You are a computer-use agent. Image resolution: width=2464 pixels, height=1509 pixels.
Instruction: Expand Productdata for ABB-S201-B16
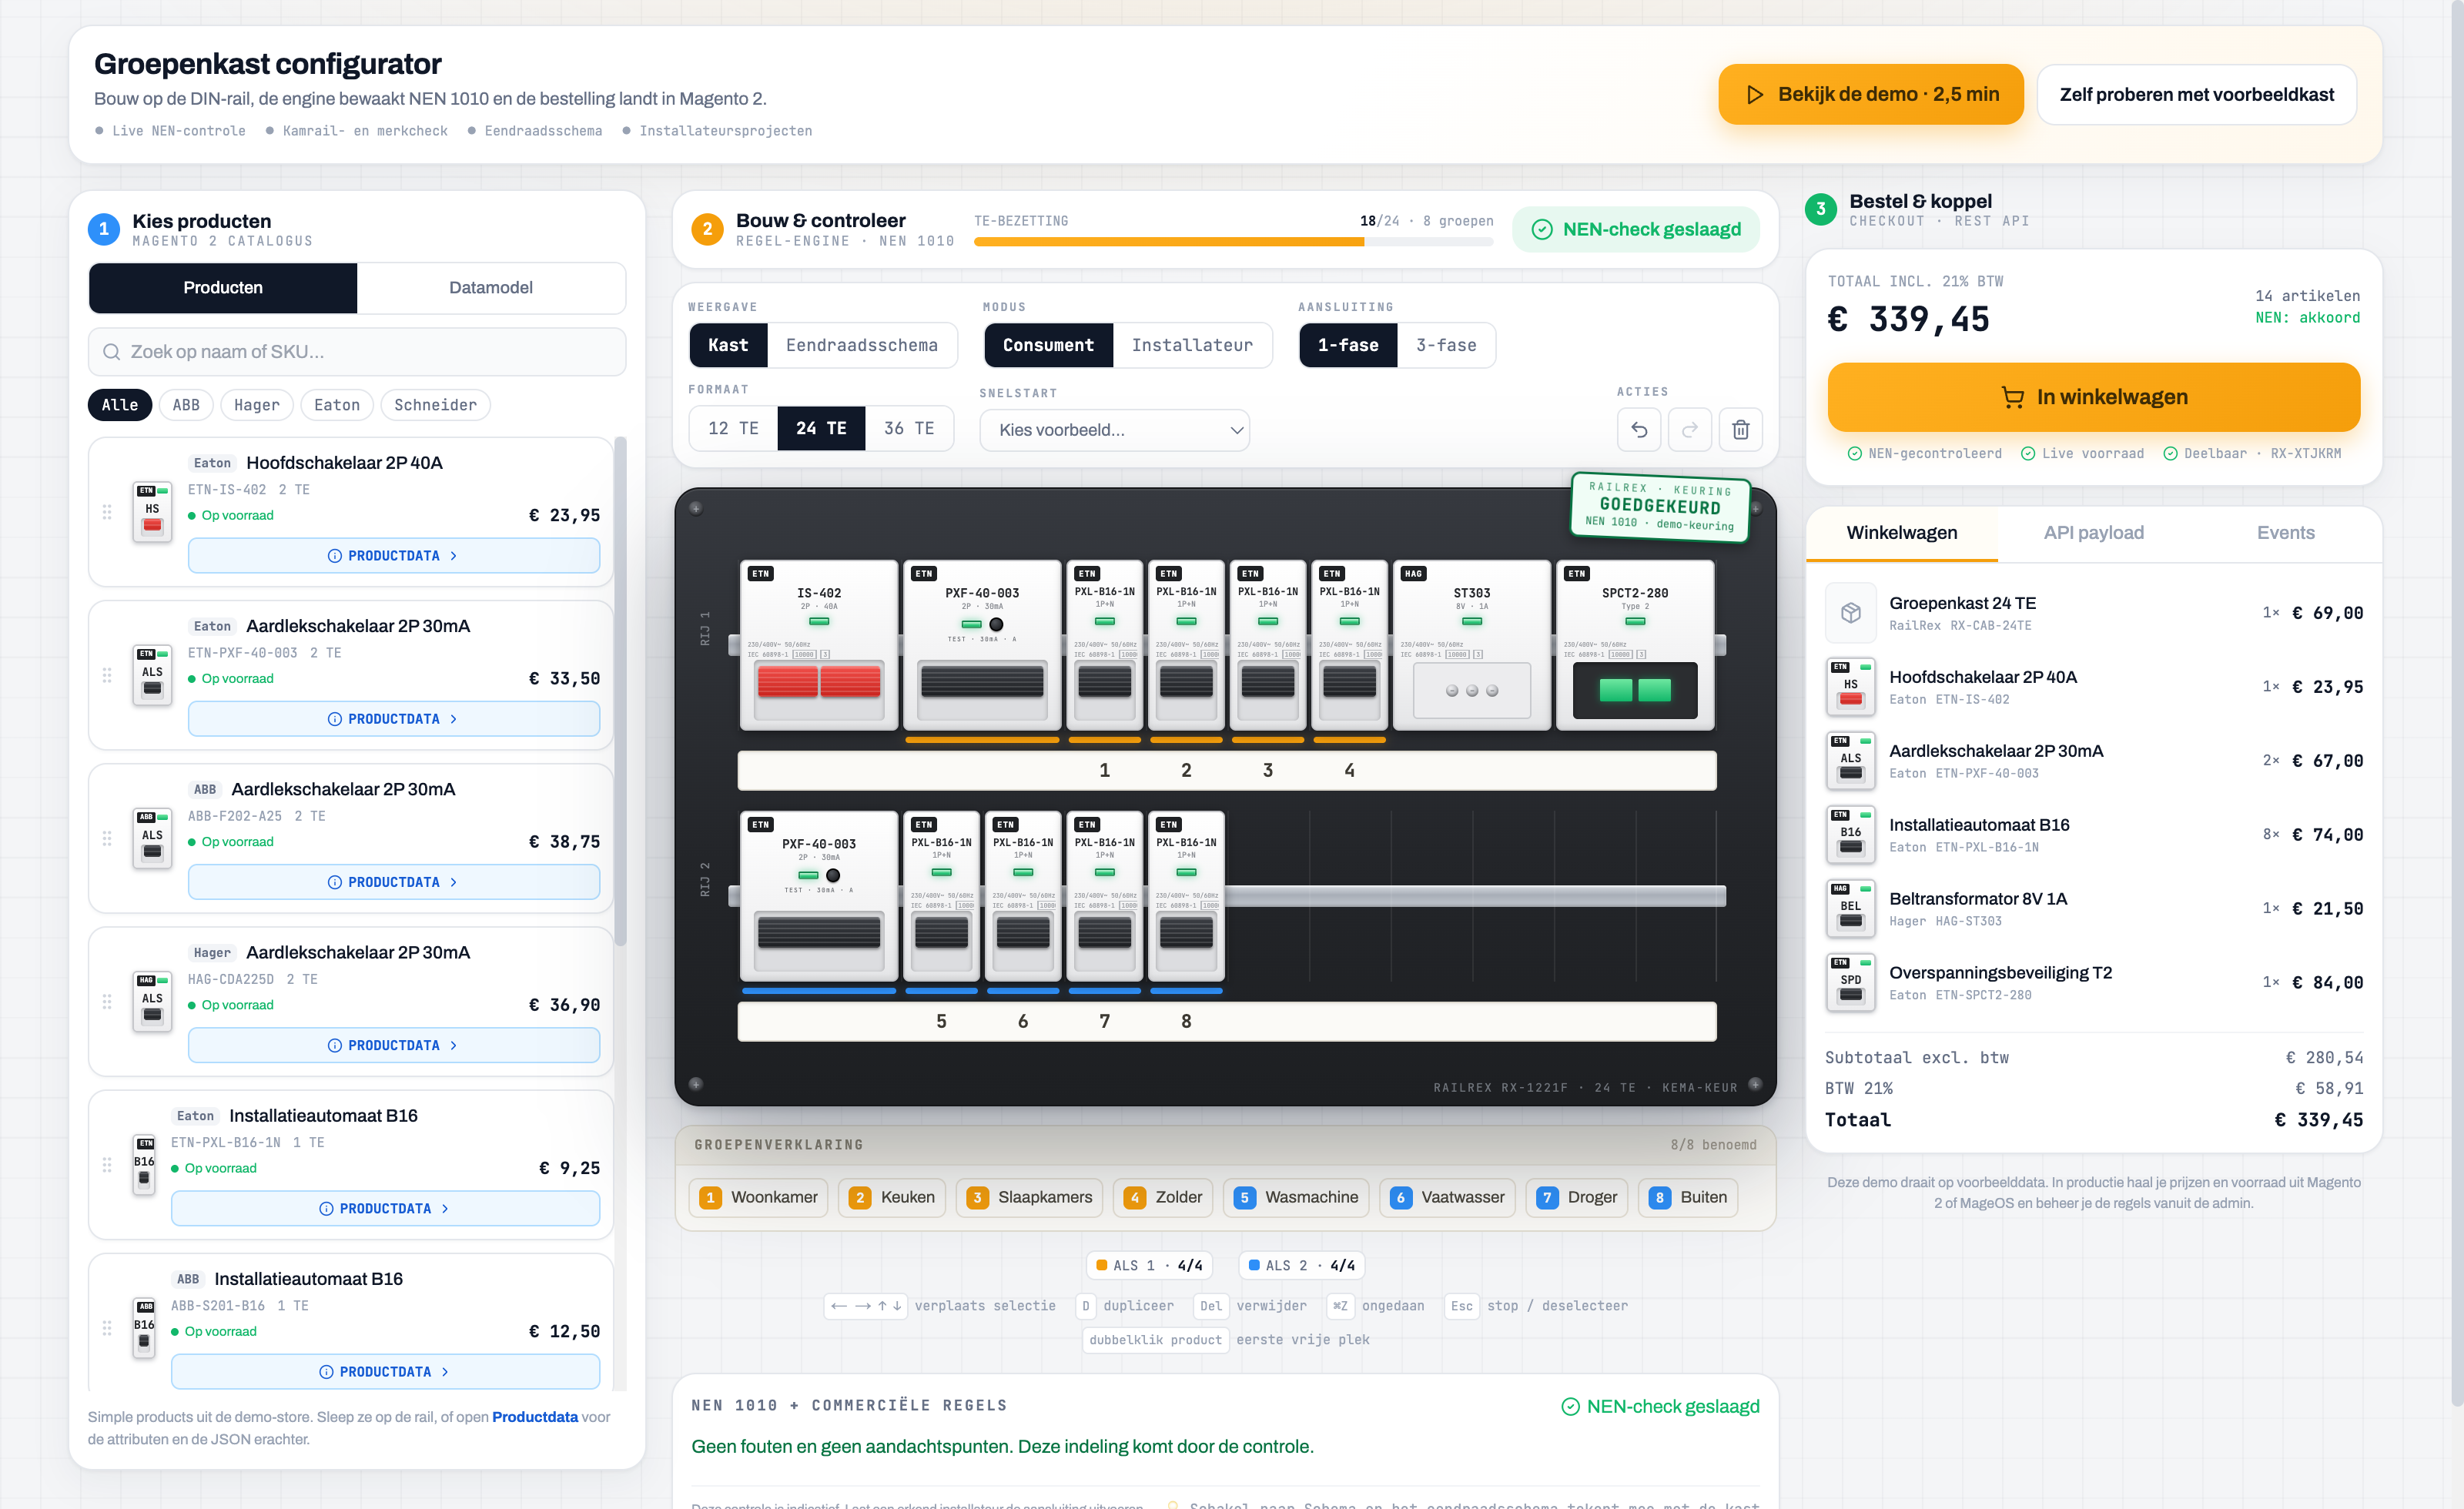pyautogui.click(x=385, y=1371)
